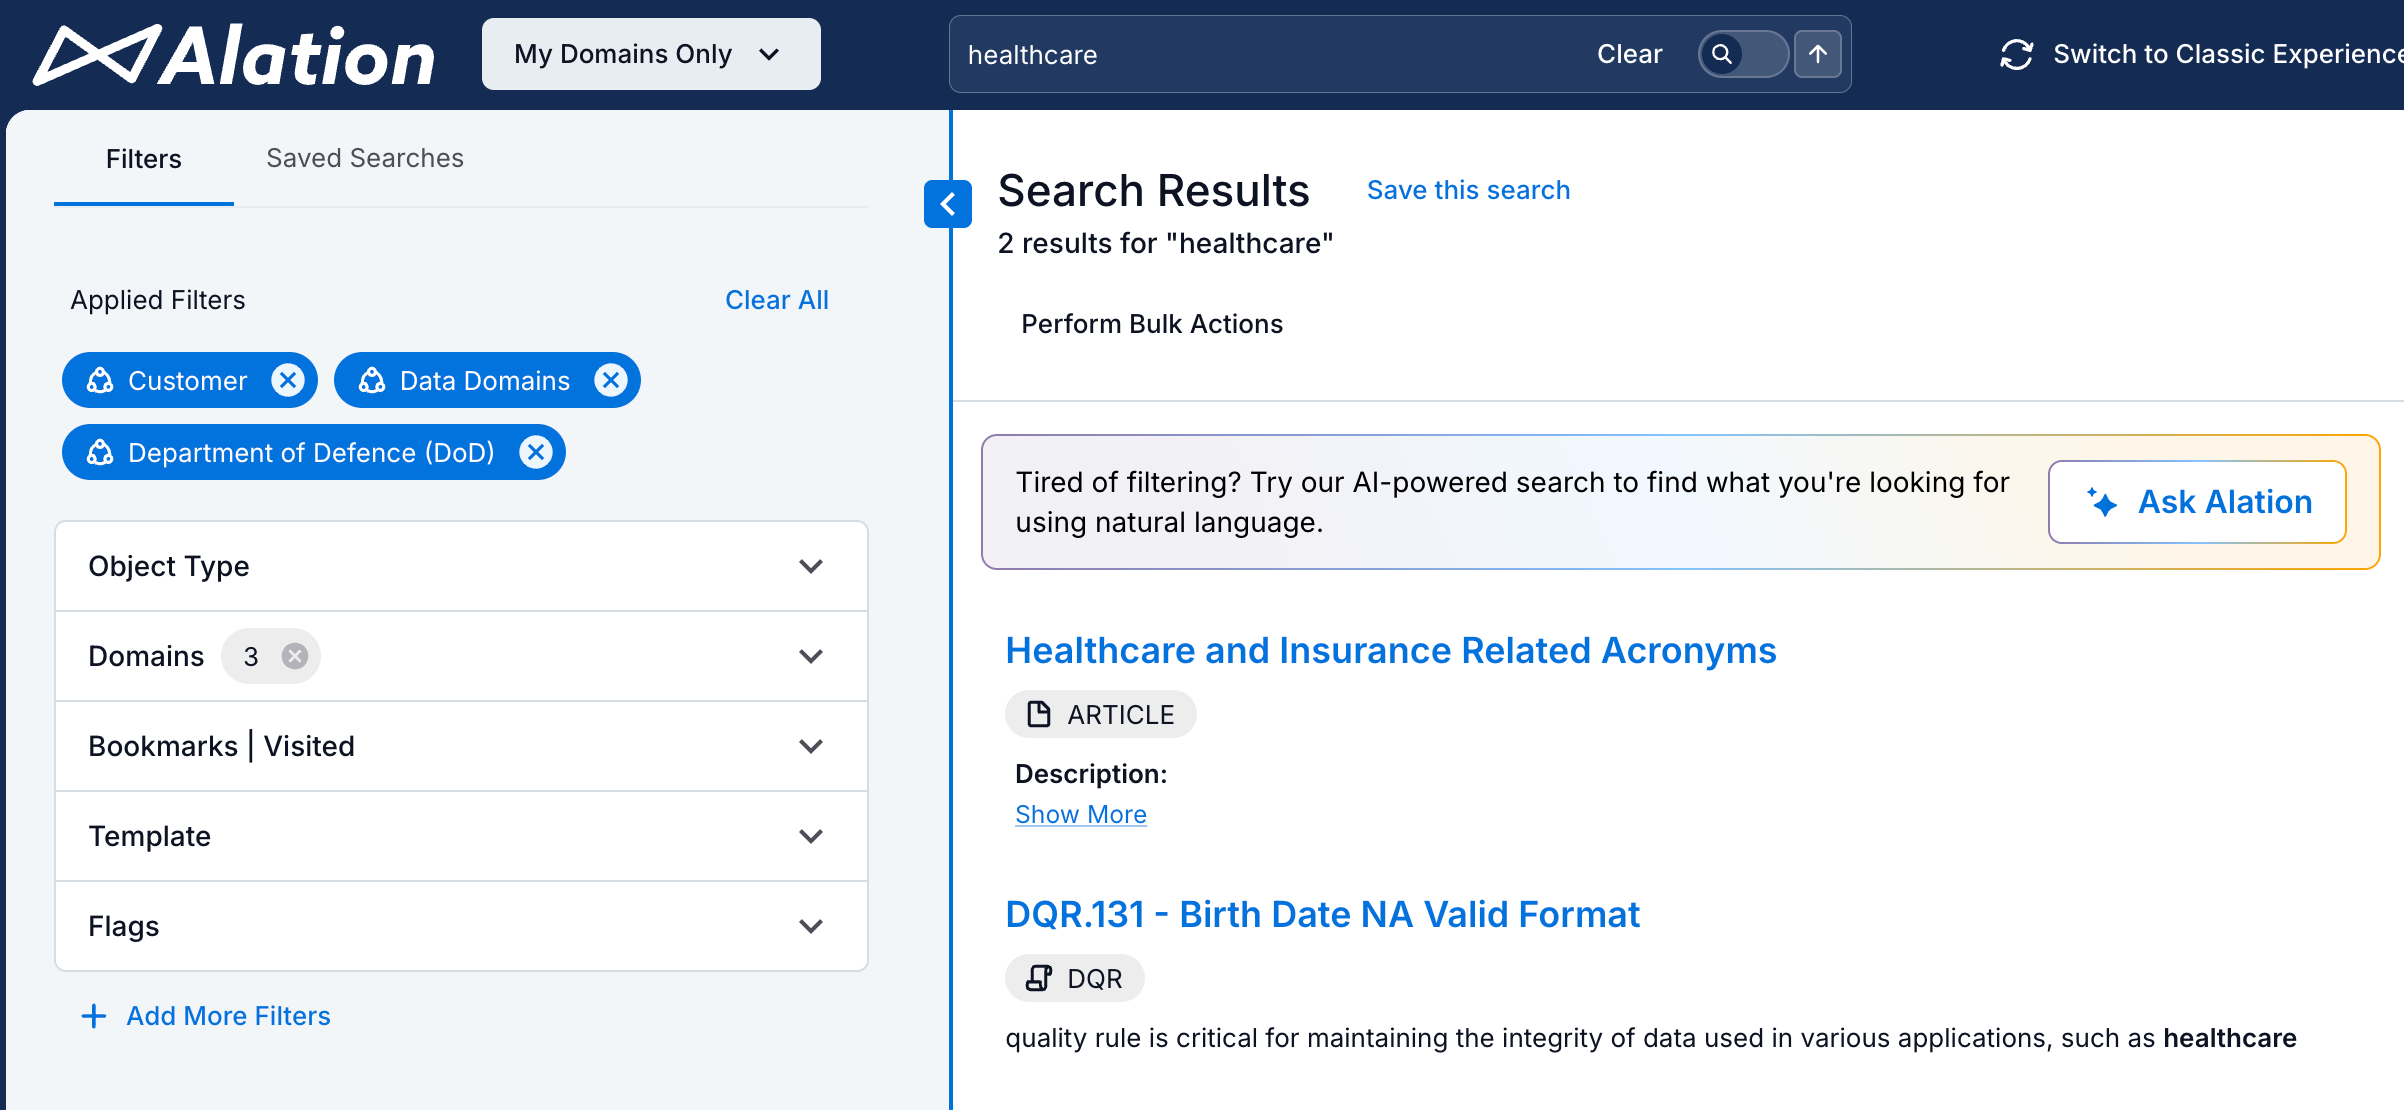The width and height of the screenshot is (2404, 1110).
Task: Expand the Object Type filter section
Action: click(811, 566)
